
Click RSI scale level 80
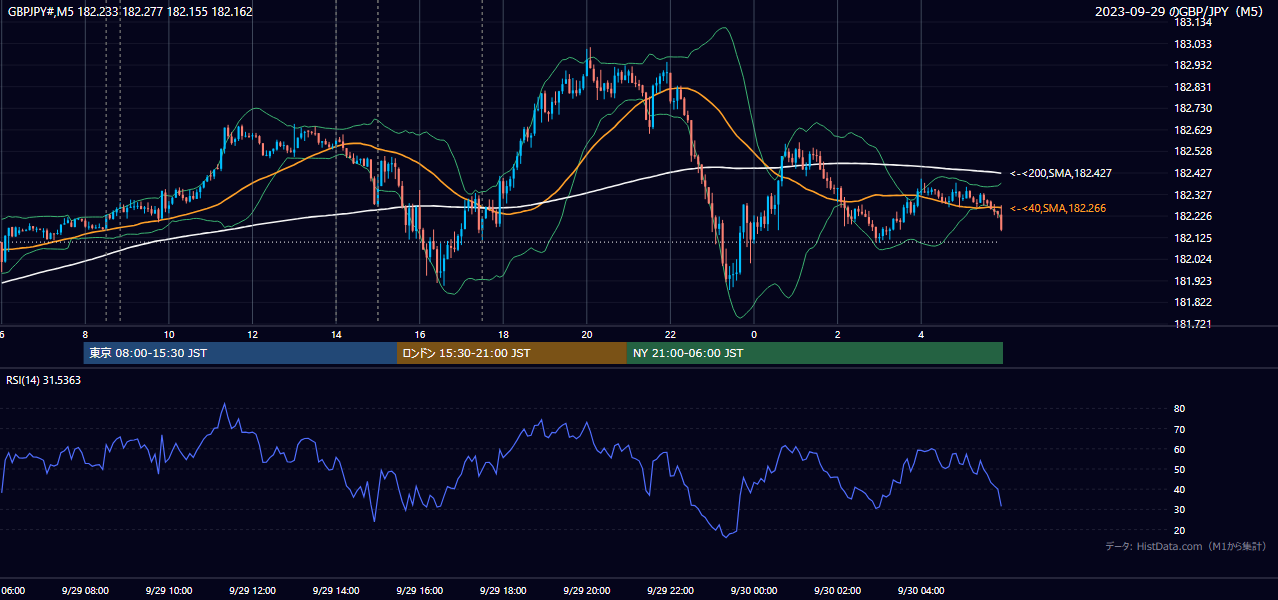coord(1179,409)
